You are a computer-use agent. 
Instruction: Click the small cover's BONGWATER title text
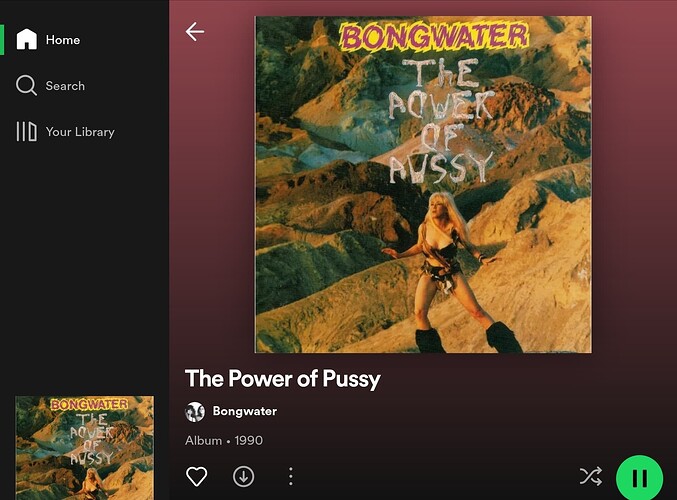point(89,405)
